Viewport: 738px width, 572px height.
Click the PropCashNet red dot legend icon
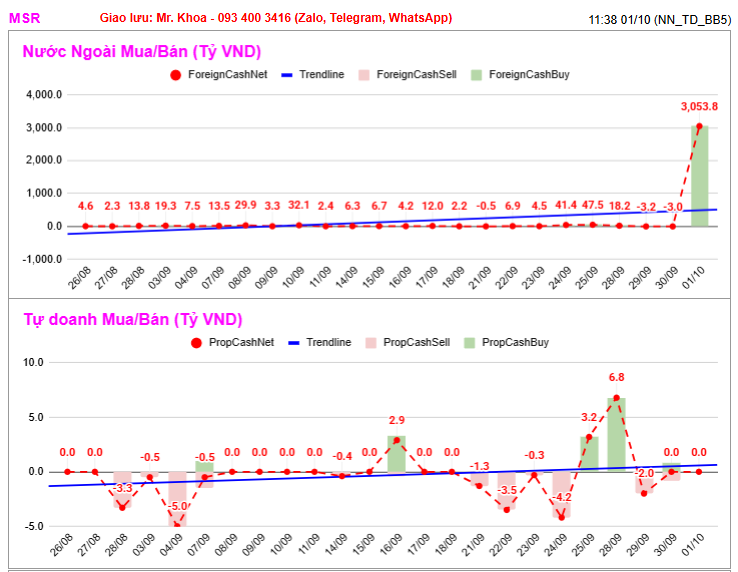[196, 343]
